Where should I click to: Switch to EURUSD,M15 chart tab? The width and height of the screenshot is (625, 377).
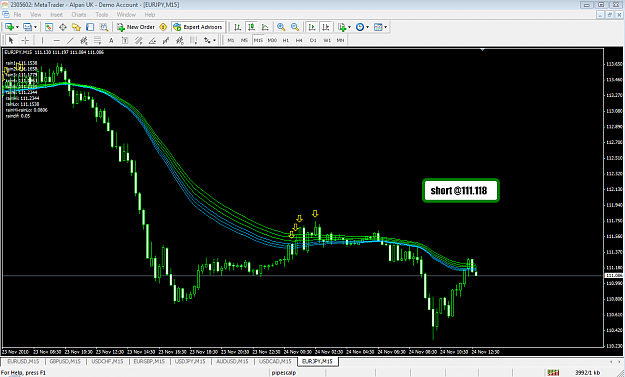23,361
